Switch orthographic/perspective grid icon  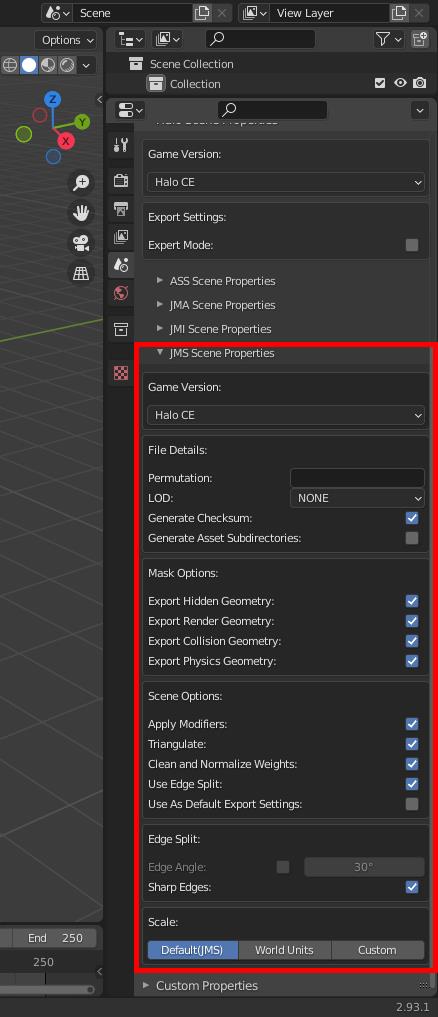81,273
